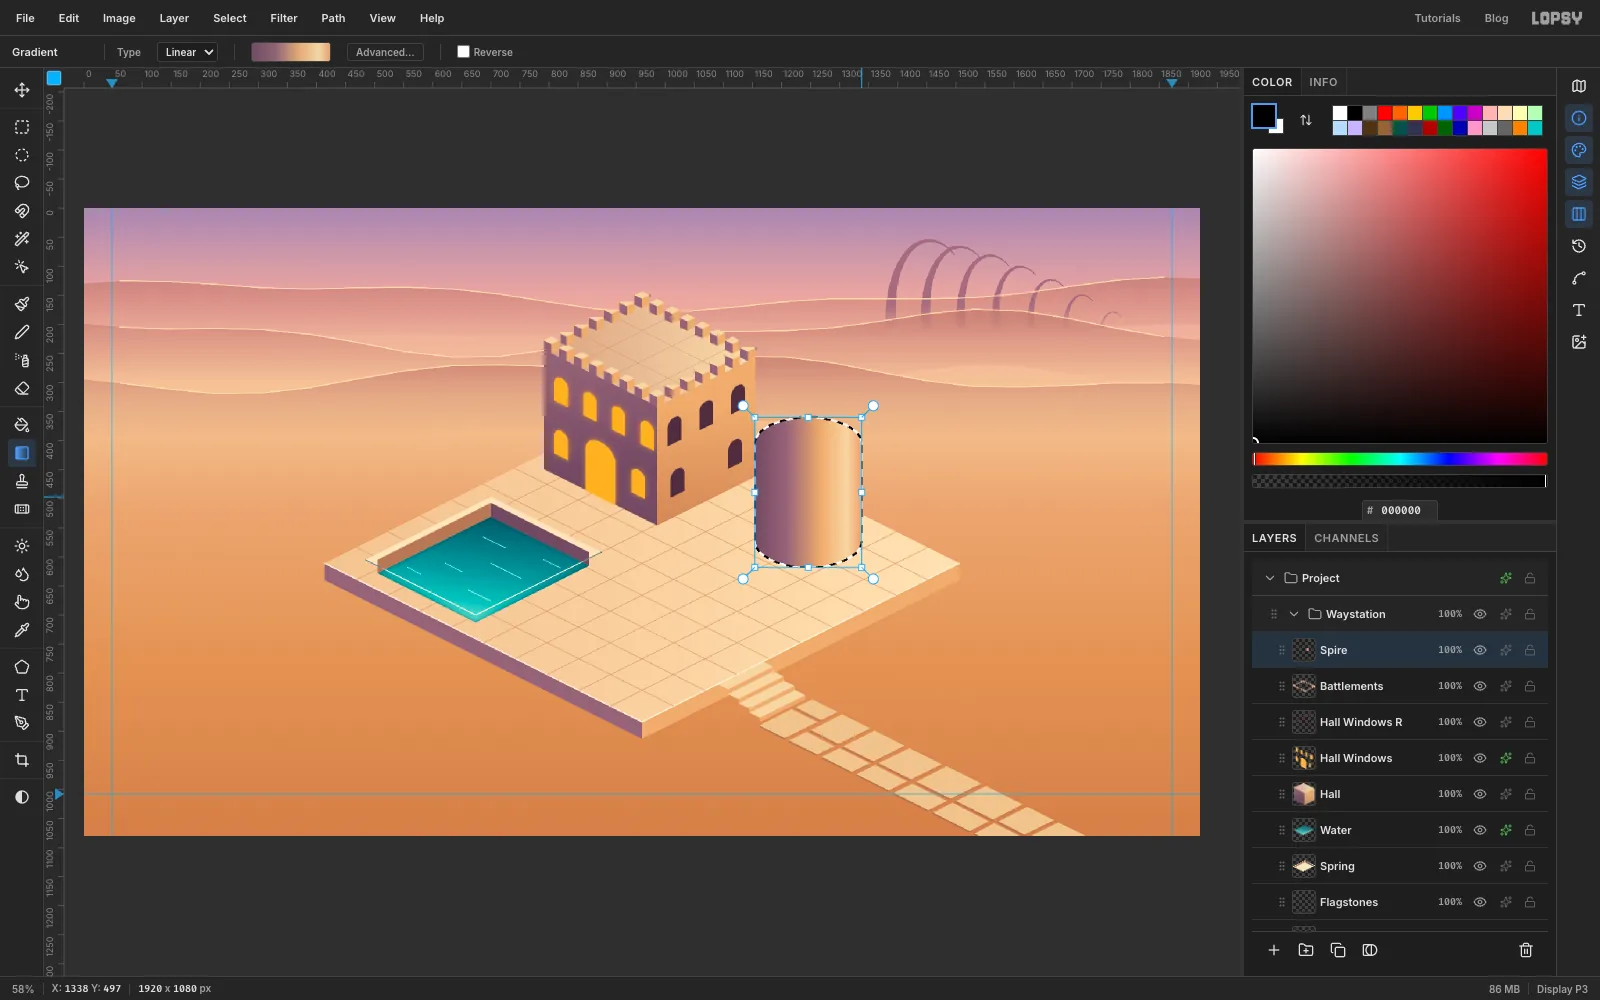
Task: Select the Text tool in left toolbar
Action: pyautogui.click(x=22, y=695)
